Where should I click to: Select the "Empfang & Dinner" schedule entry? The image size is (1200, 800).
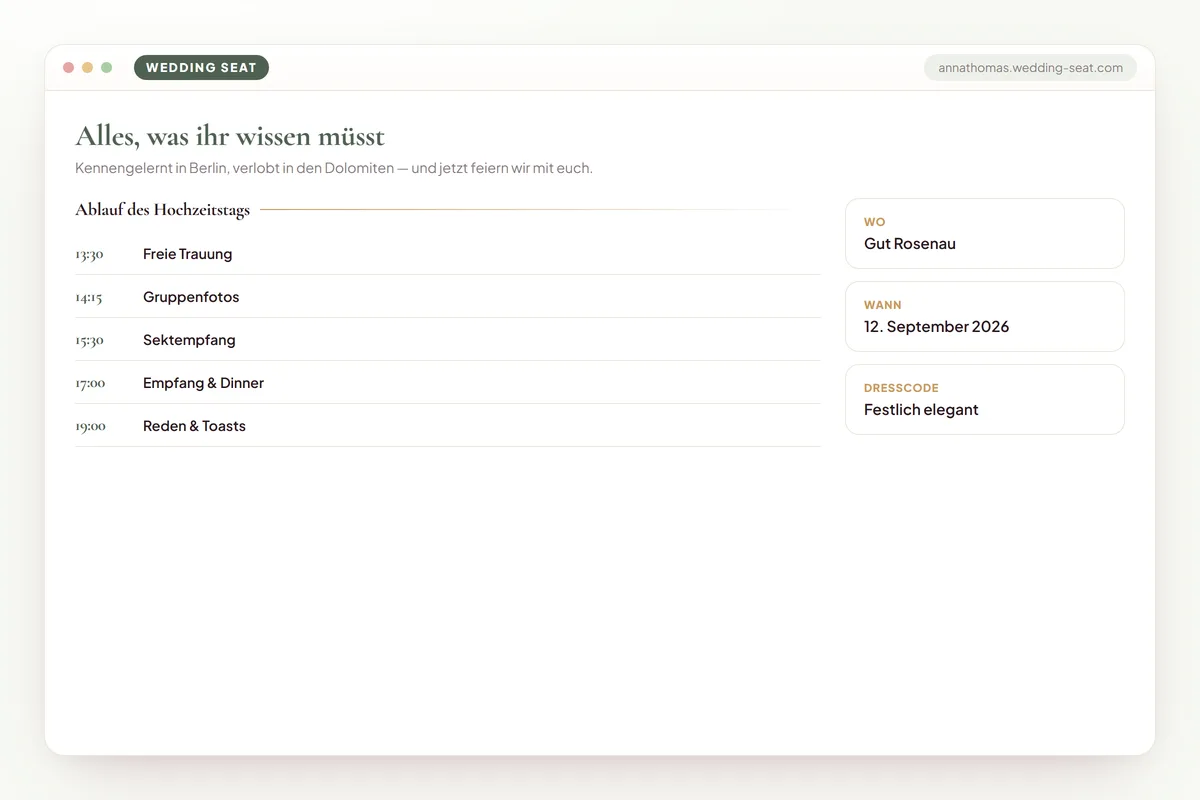448,383
